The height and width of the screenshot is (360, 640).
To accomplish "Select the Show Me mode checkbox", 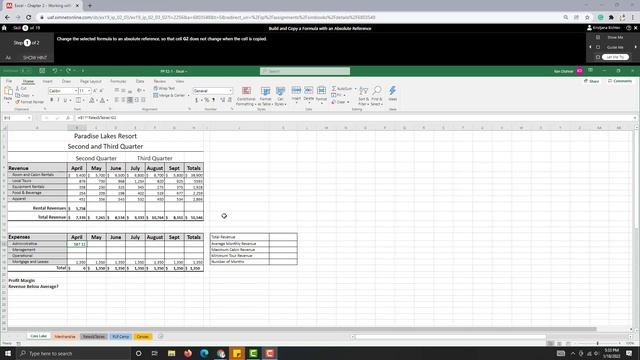I will point(598,37).
